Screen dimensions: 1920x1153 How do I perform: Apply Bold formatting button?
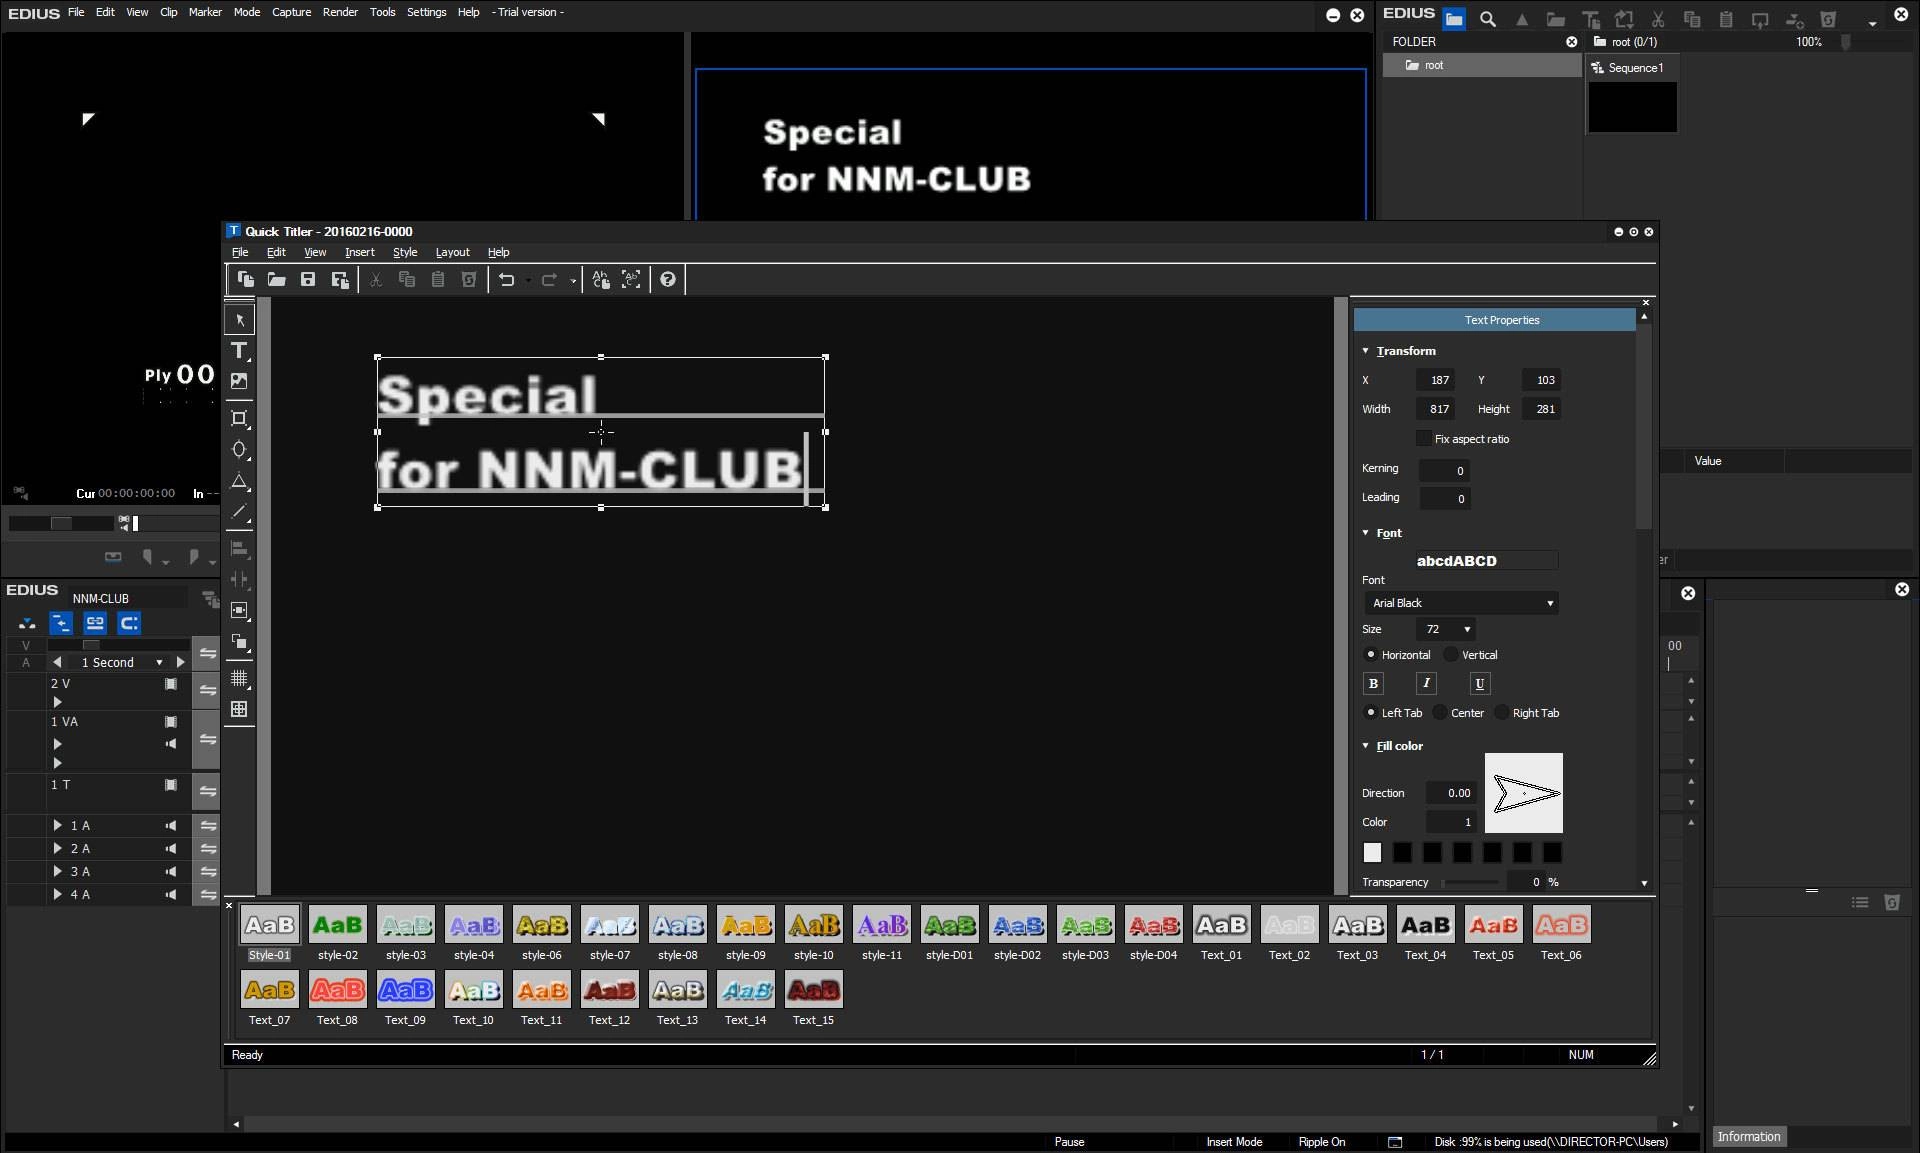pos(1373,683)
